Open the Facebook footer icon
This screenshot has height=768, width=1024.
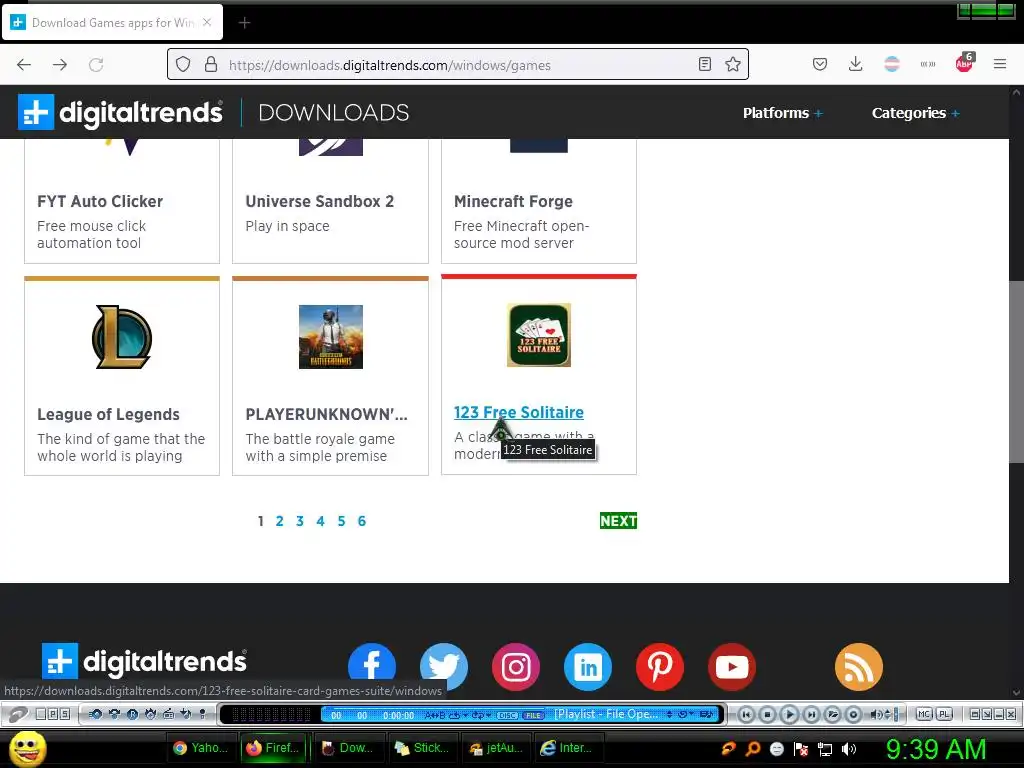pos(372,667)
